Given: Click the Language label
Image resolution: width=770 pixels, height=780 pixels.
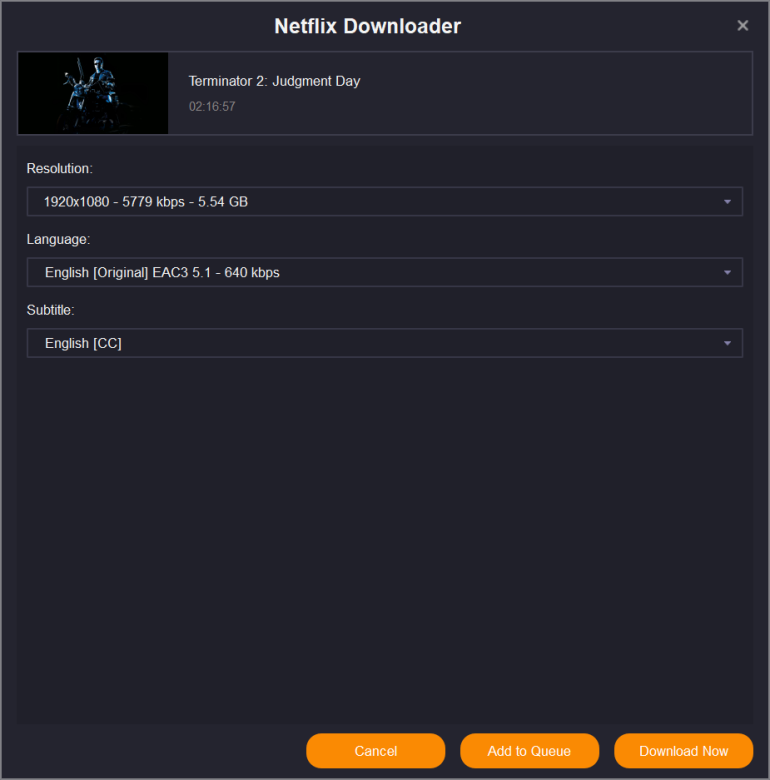Looking at the screenshot, I should [58, 239].
